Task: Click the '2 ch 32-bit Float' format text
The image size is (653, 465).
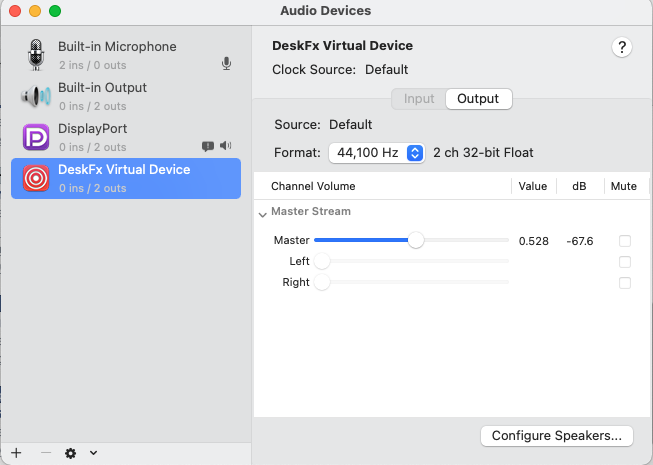Action: [x=483, y=153]
